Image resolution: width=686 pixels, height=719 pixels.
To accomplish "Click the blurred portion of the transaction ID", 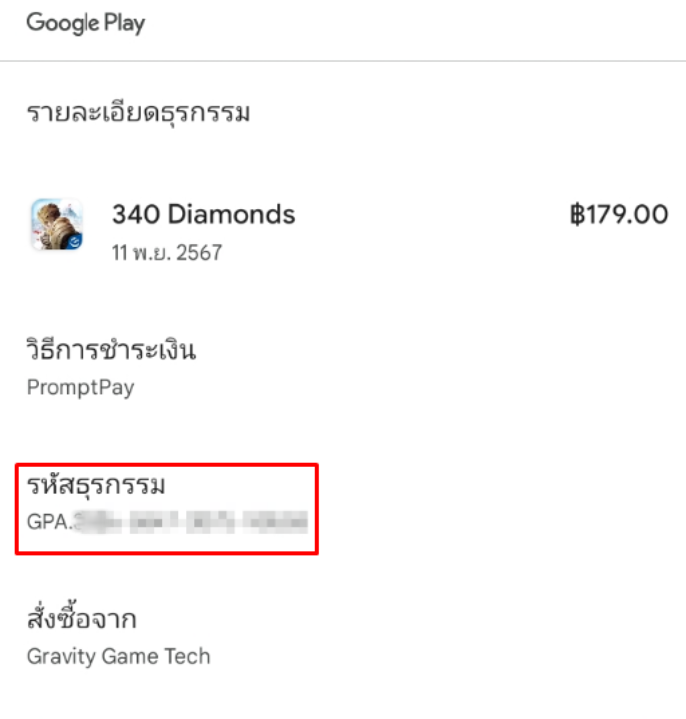I will click(x=191, y=522).
